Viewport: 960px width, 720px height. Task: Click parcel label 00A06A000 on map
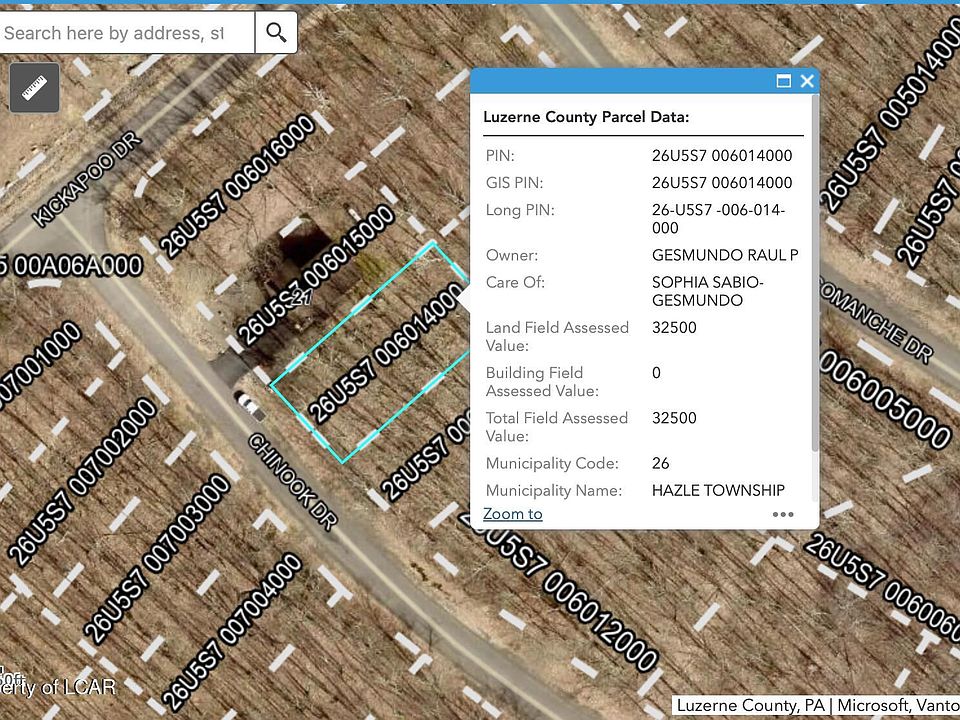[x=78, y=266]
